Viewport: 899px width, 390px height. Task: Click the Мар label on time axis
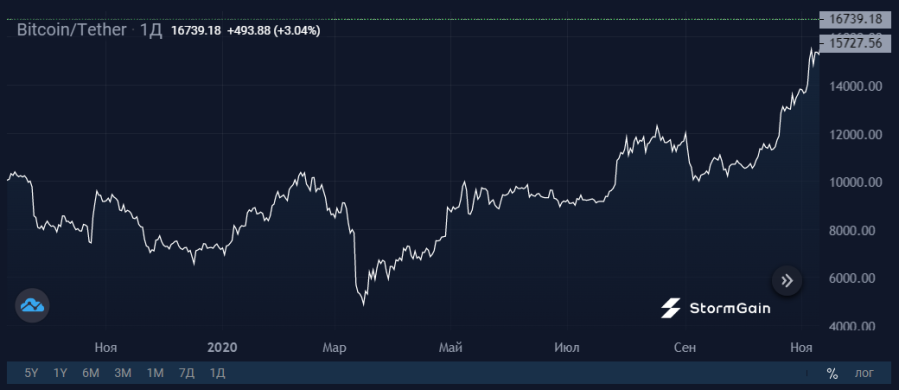pos(334,347)
